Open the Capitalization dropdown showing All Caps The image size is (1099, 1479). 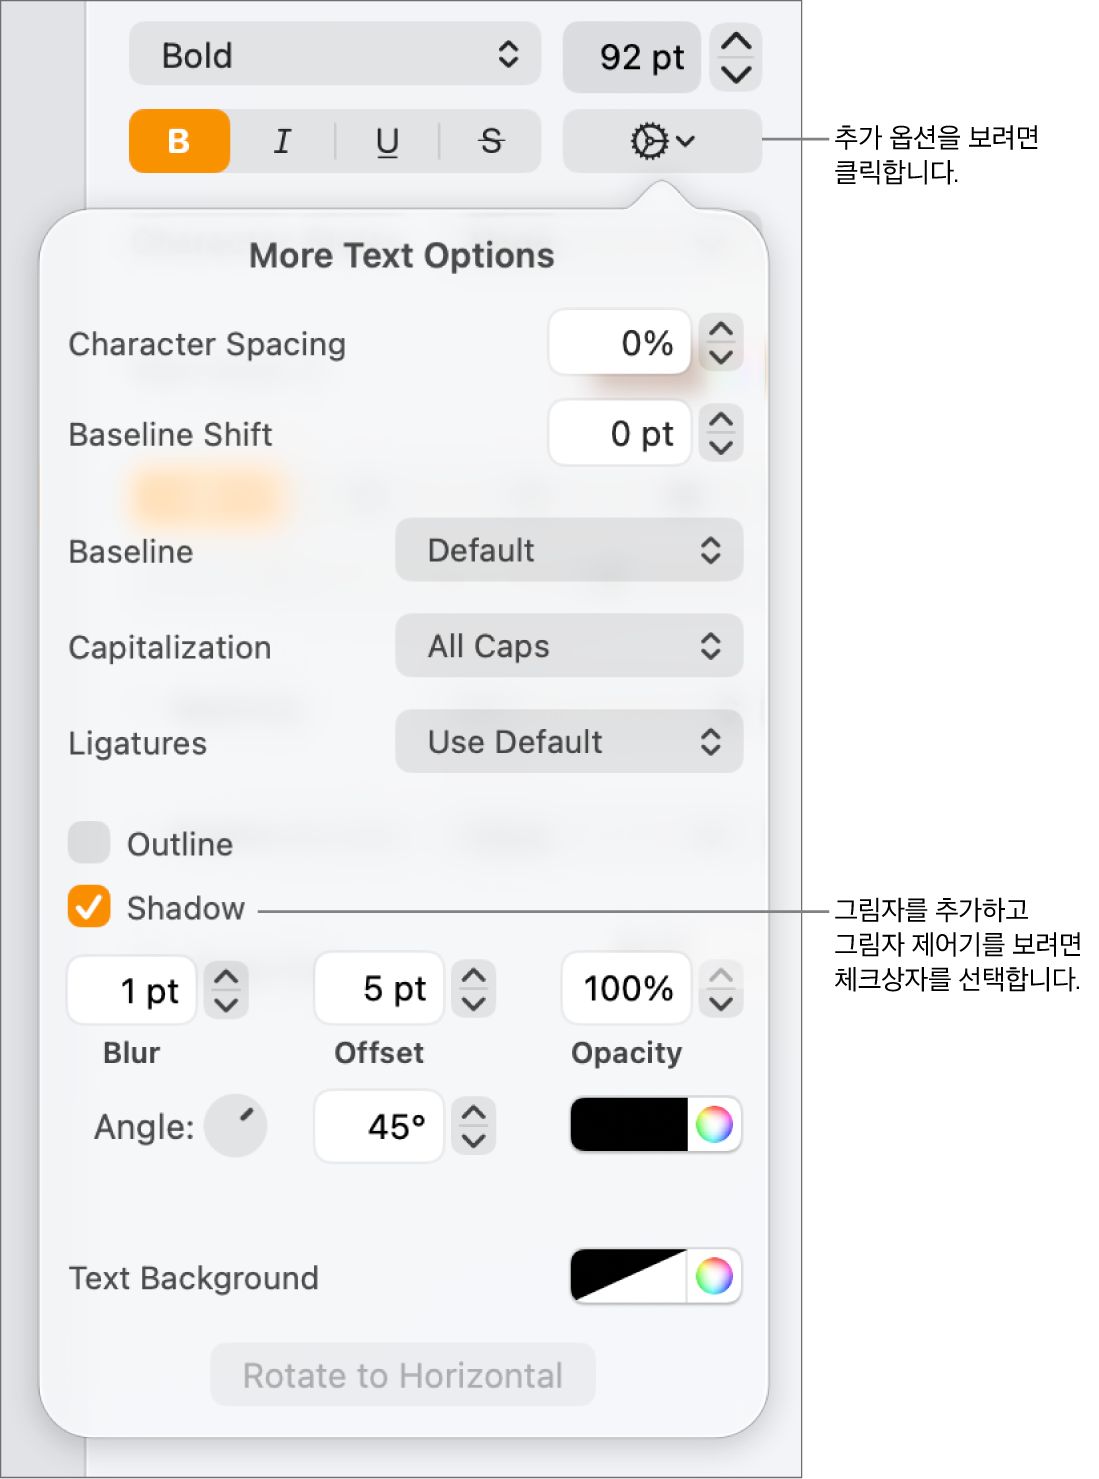click(x=569, y=646)
